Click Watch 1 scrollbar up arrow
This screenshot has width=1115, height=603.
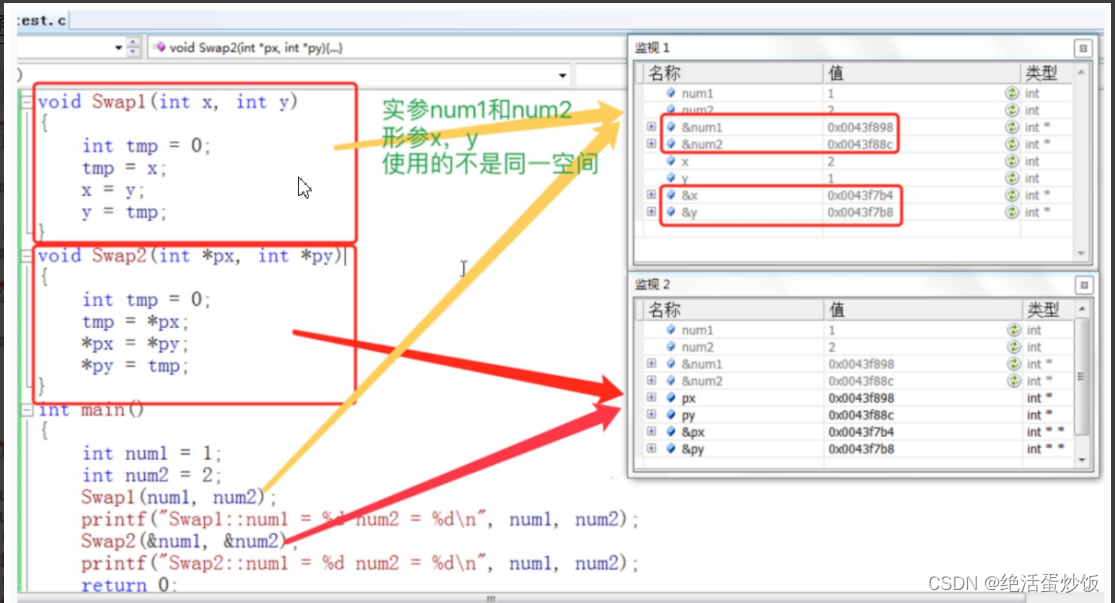click(1082, 73)
